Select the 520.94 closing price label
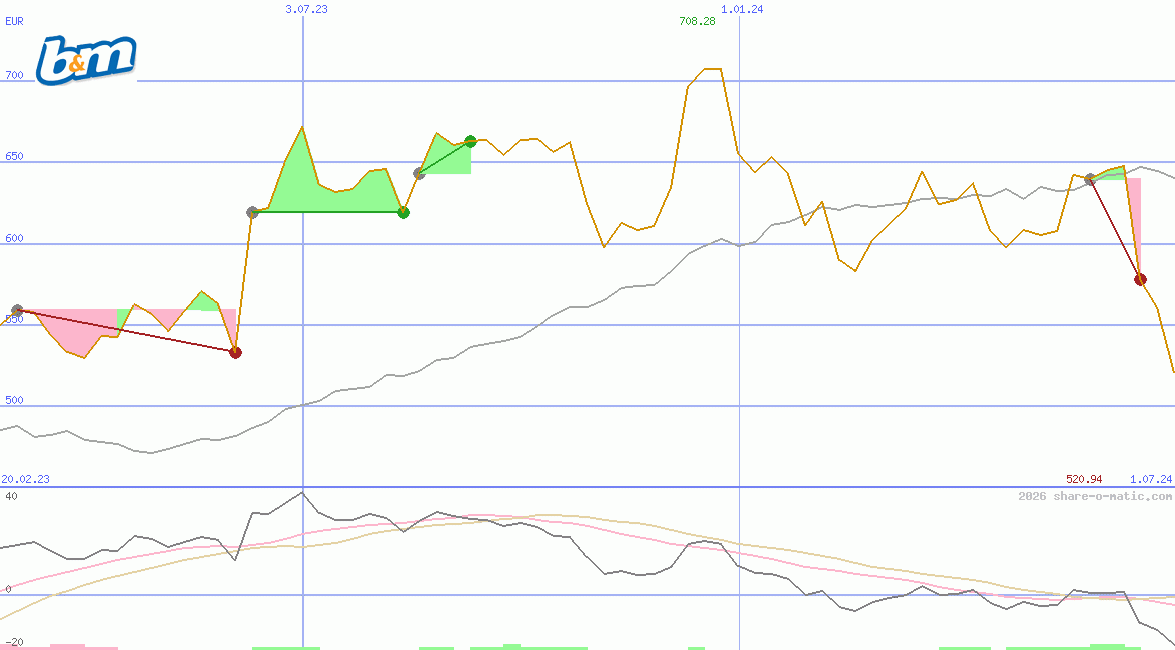Image resolution: width=1175 pixels, height=650 pixels. click(x=1083, y=479)
